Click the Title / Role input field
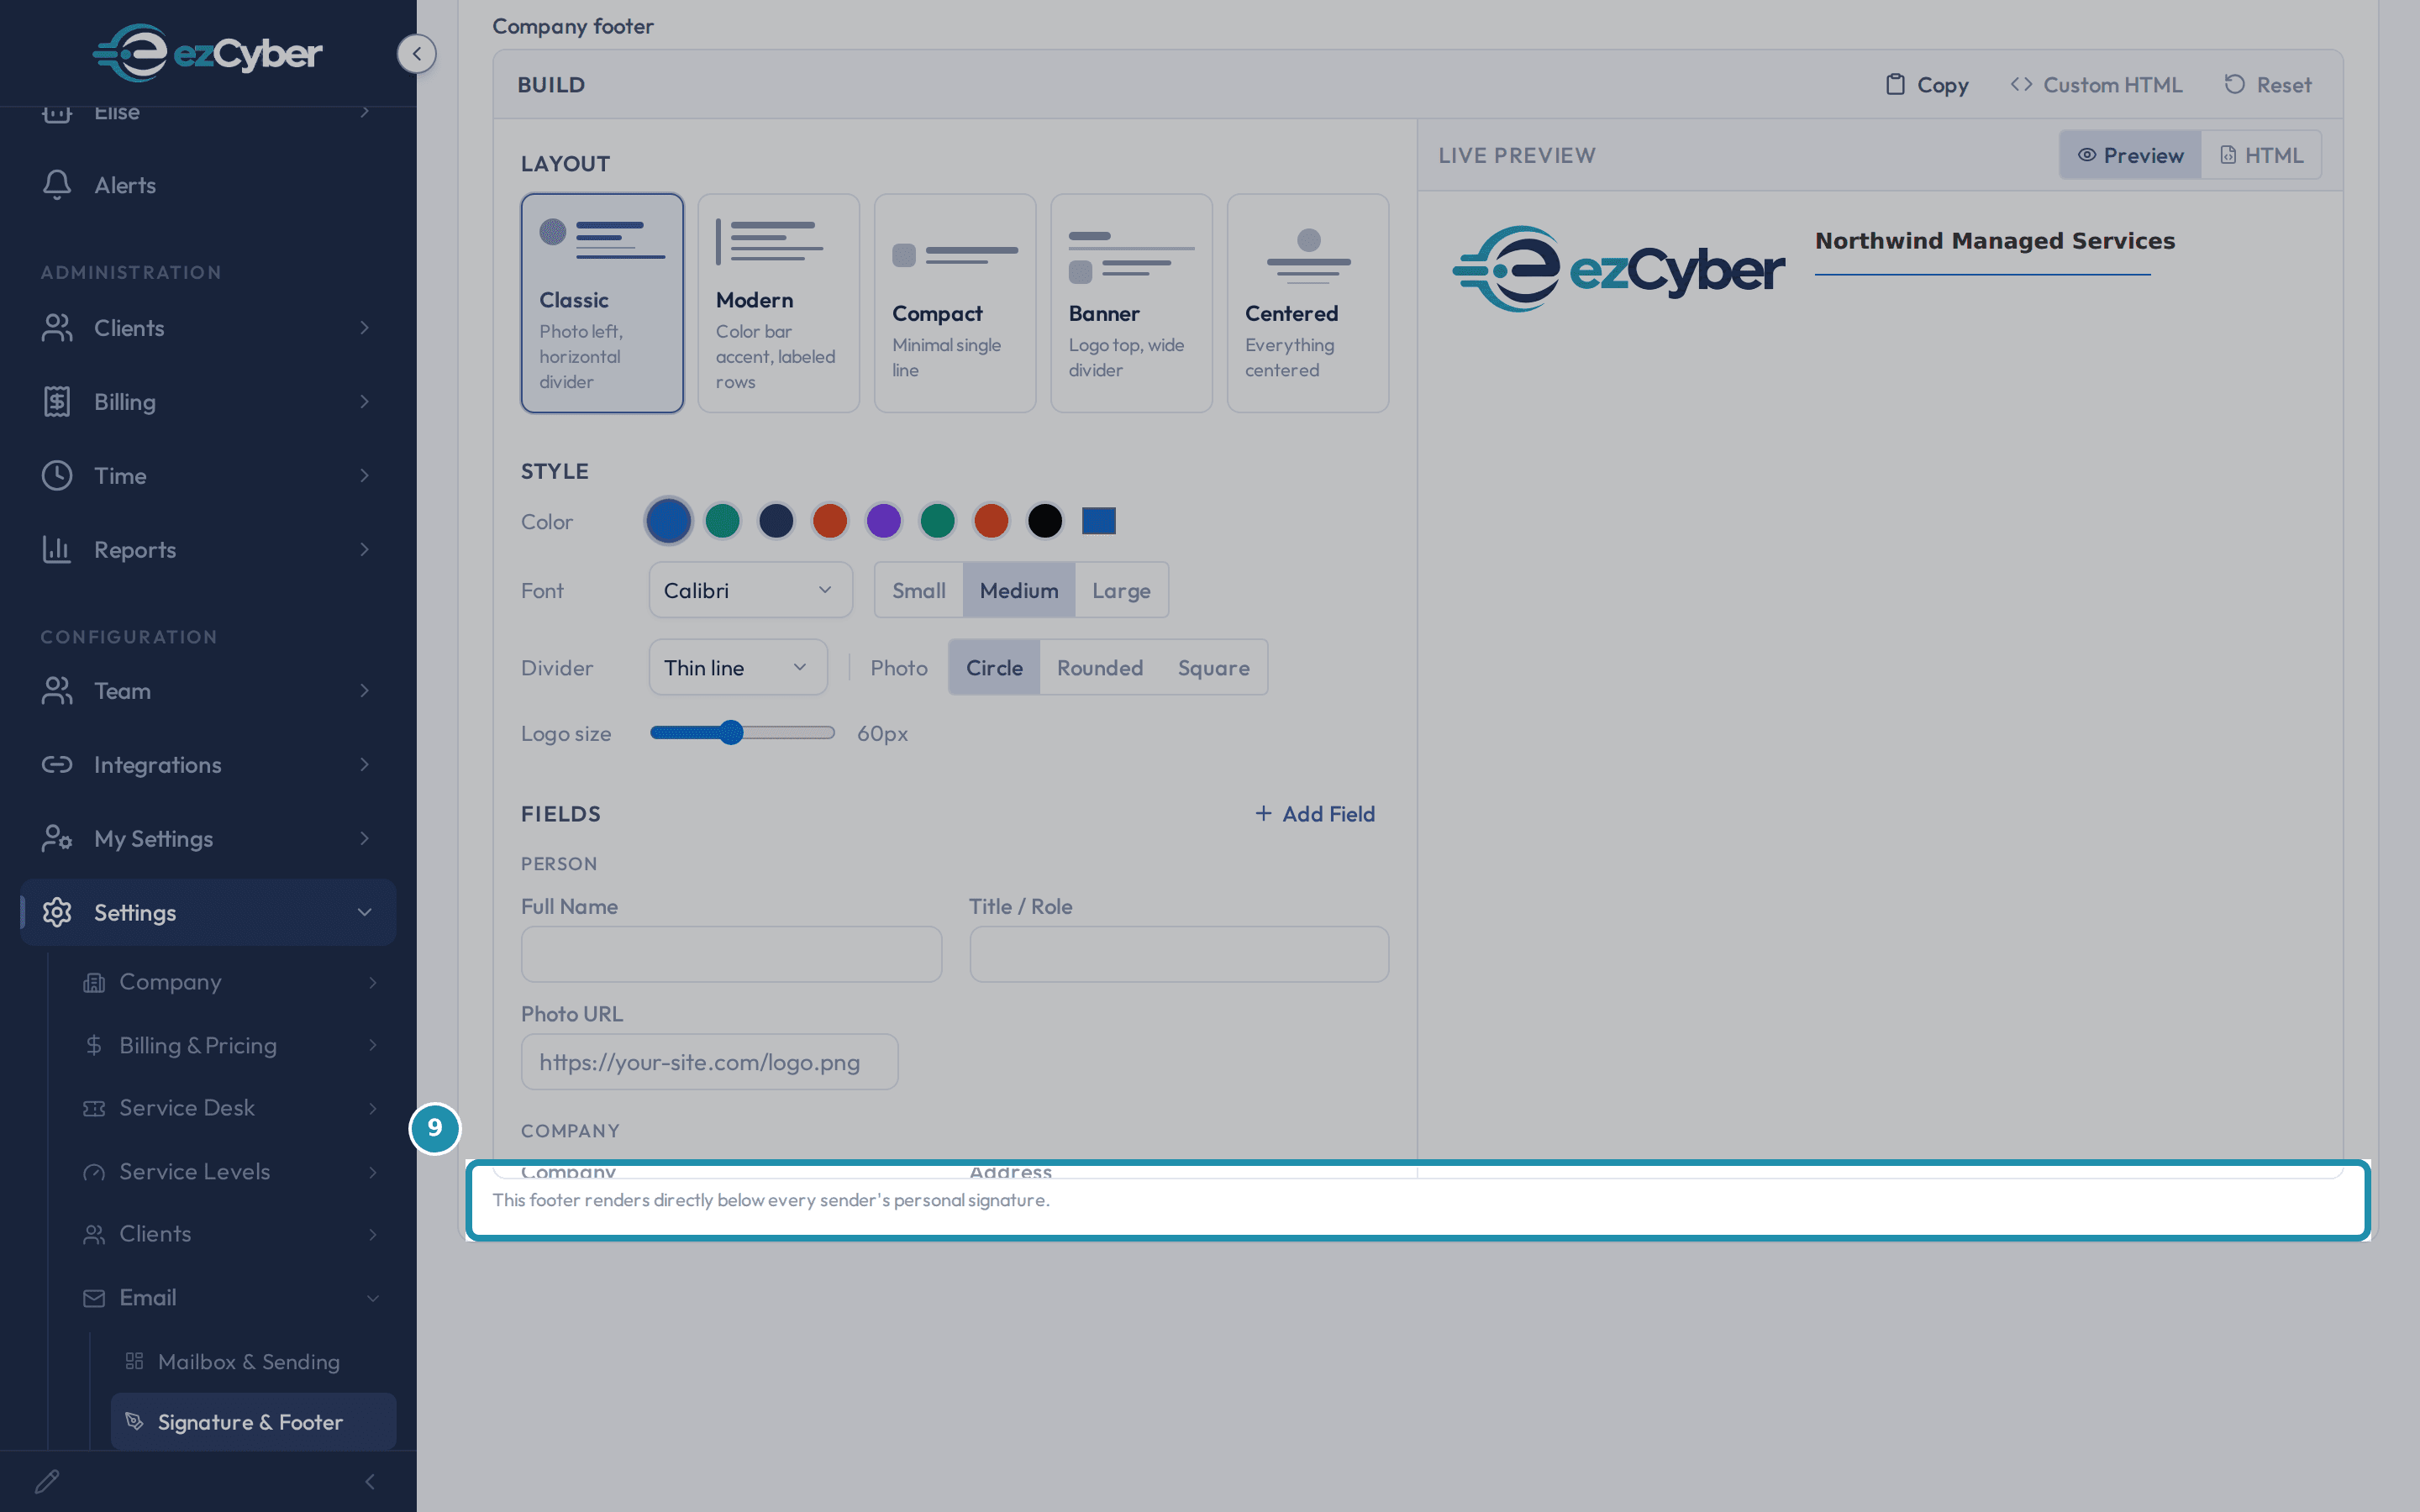Viewport: 2420px width, 1512px height. coord(1179,954)
